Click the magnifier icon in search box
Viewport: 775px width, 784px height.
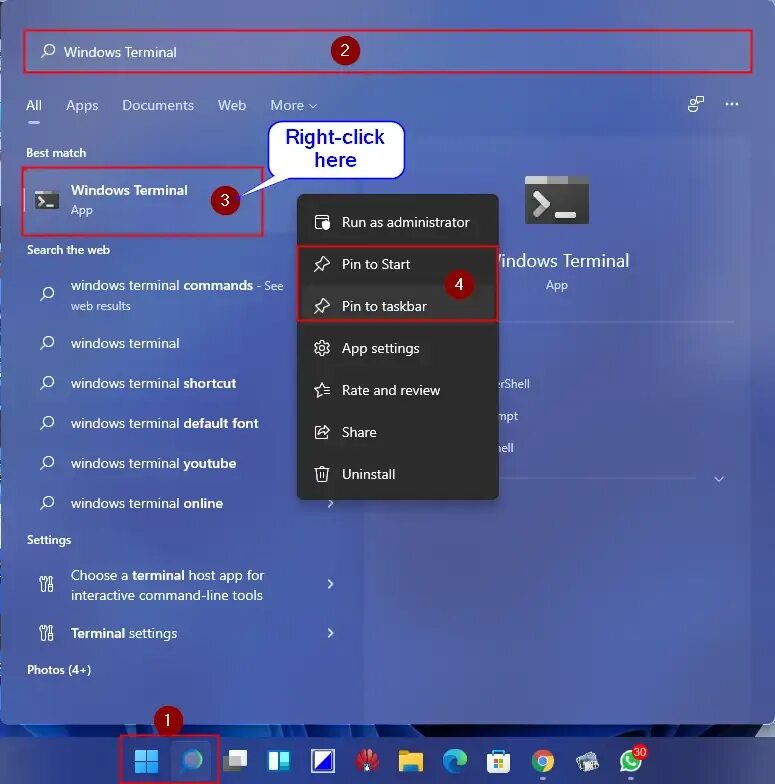click(48, 52)
